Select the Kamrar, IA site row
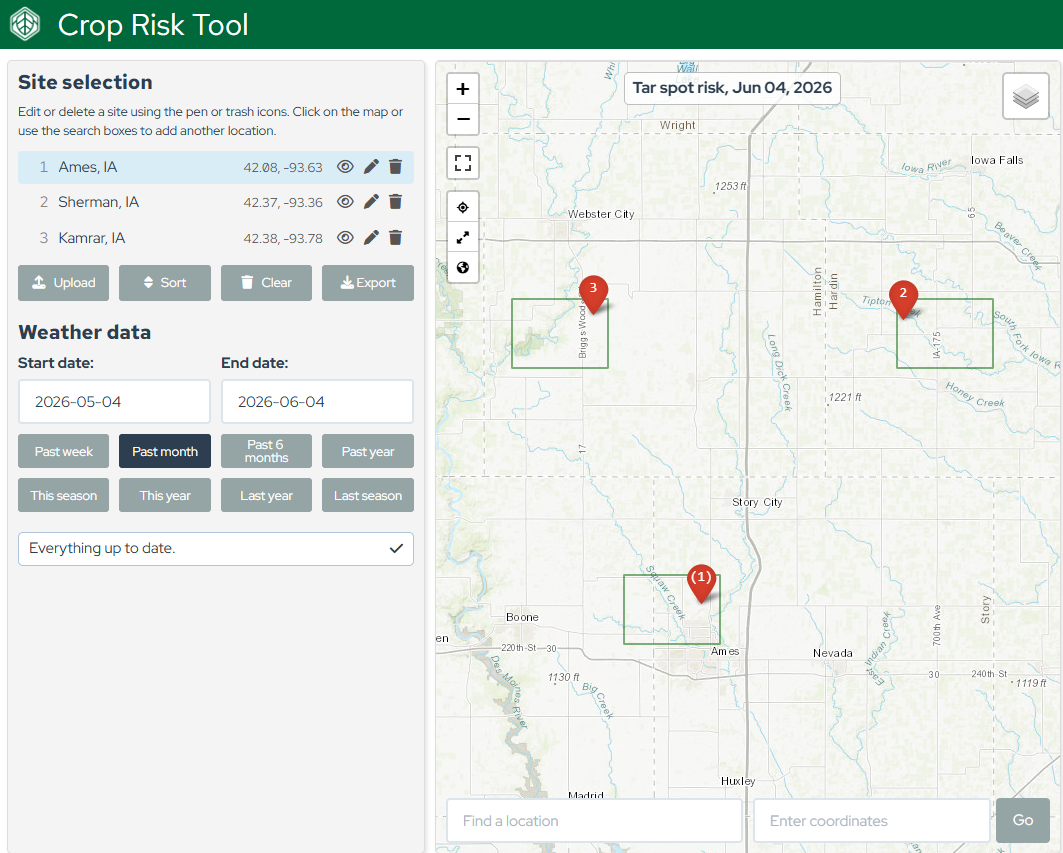The image size is (1063, 853). (x=216, y=237)
